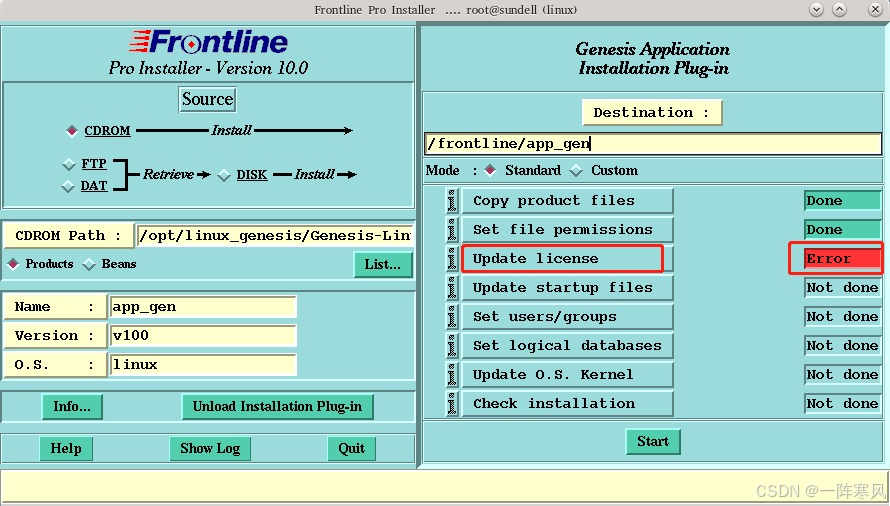Click the Check installation step
The width and height of the screenshot is (890, 506).
point(568,403)
